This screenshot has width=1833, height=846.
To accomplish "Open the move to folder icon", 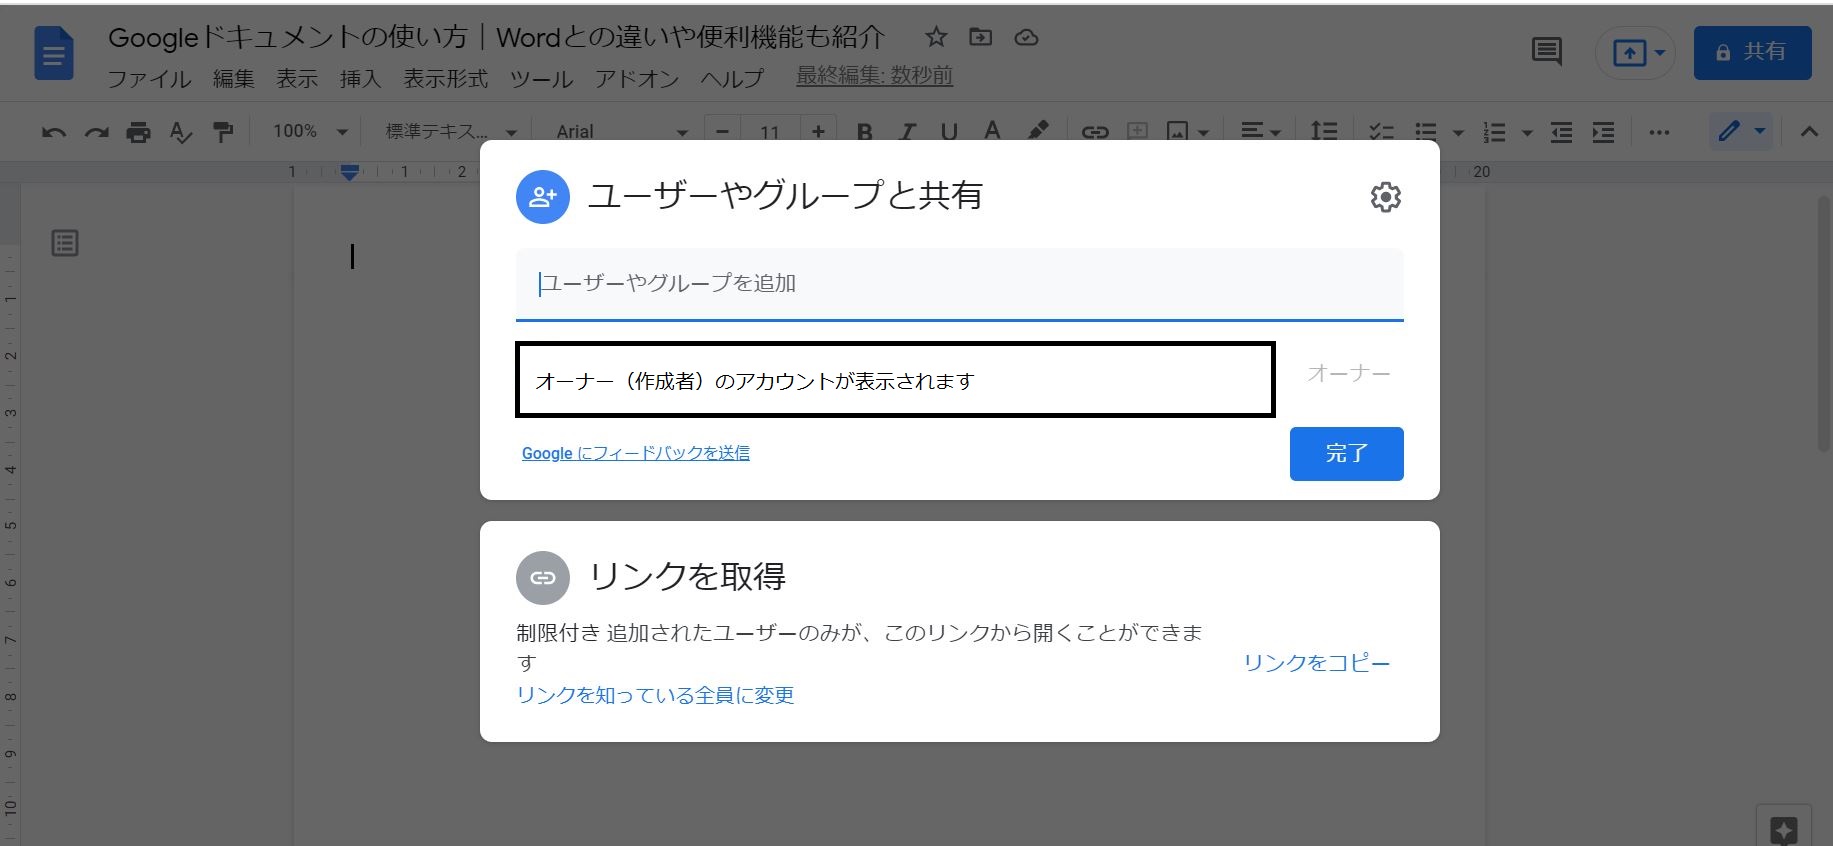I will coord(981,38).
